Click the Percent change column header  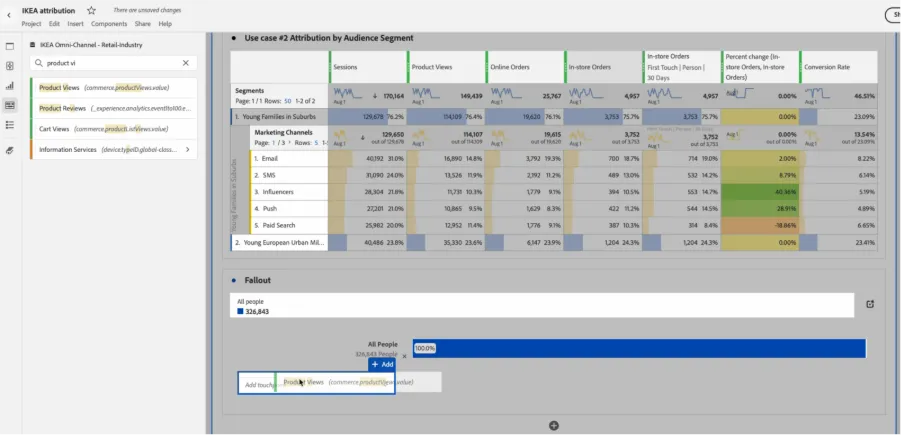coord(760,67)
